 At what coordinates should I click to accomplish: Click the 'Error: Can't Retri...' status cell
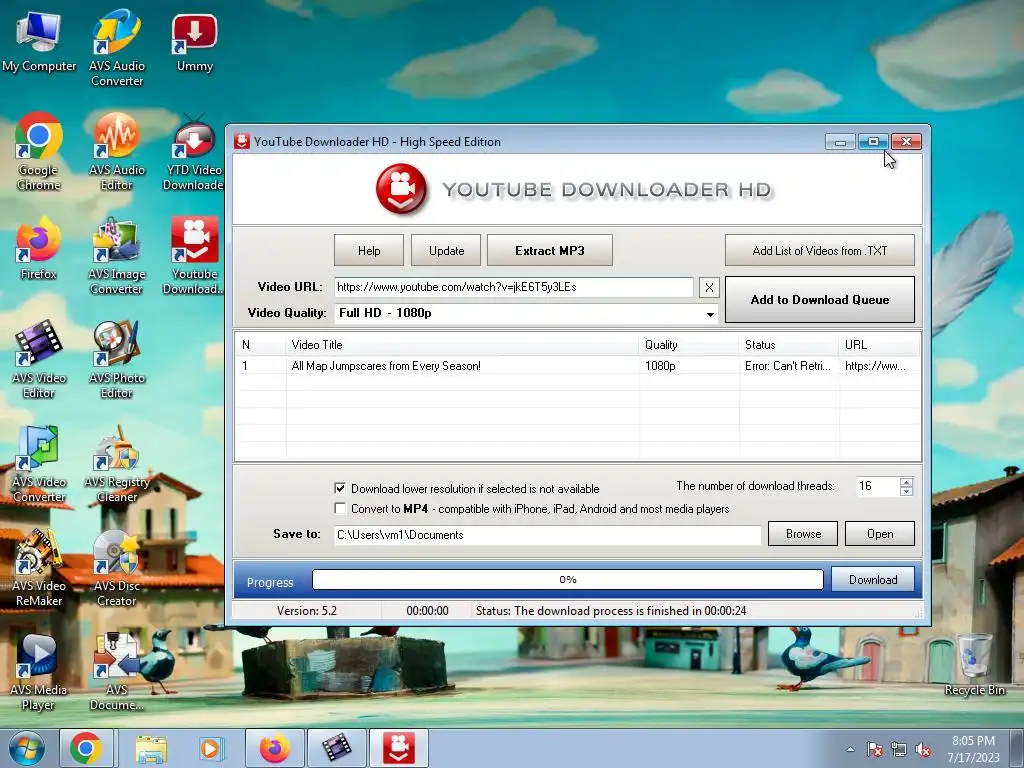pyautogui.click(x=788, y=366)
